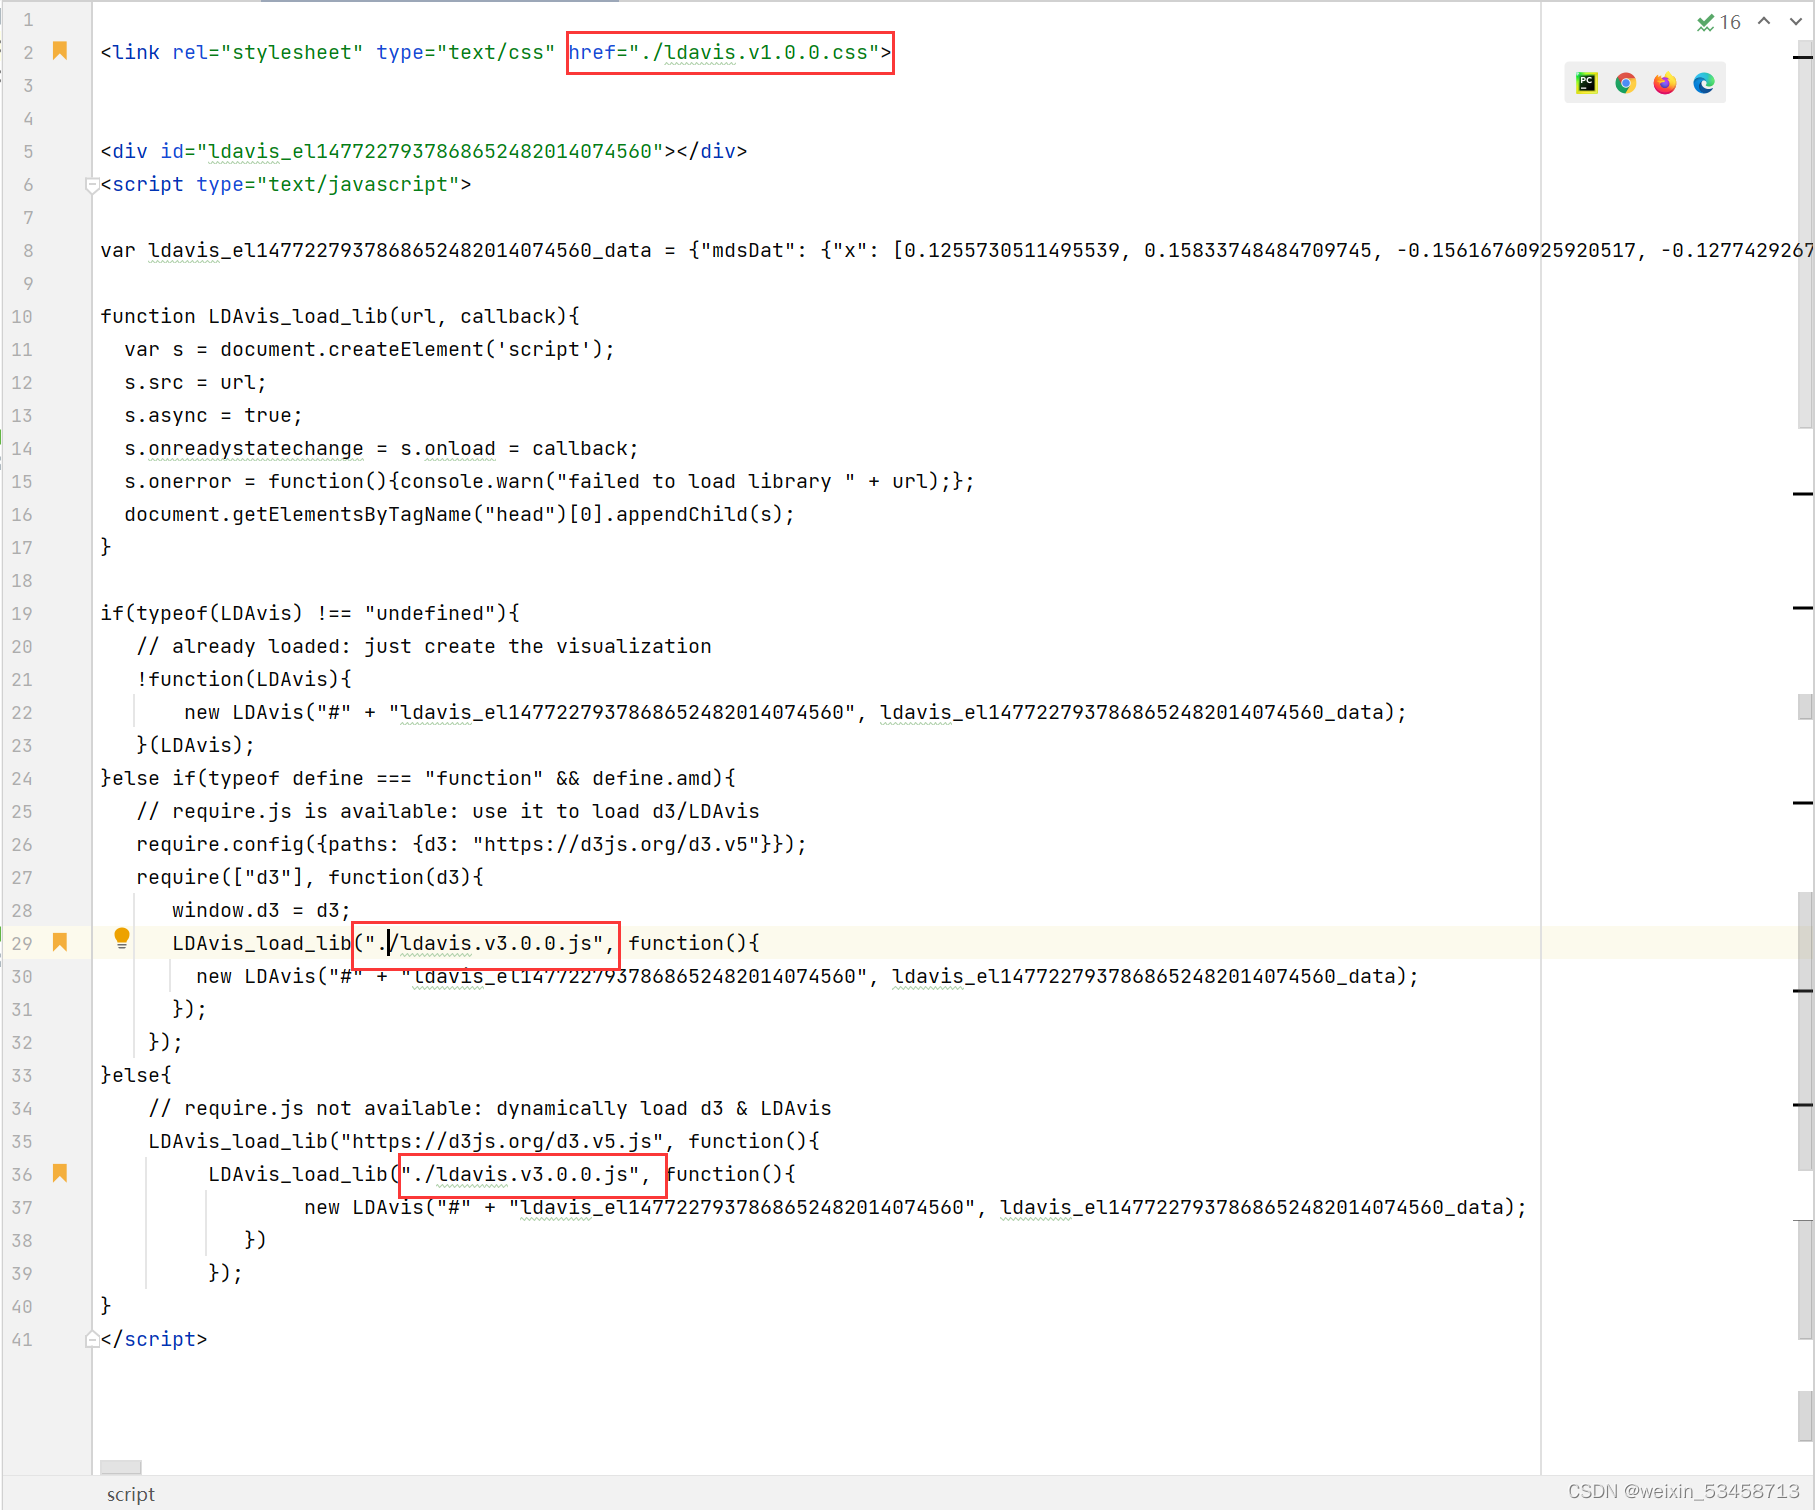The height and width of the screenshot is (1510, 1815).
Task: Click the bookmark icon on line 29
Action: coord(60,942)
